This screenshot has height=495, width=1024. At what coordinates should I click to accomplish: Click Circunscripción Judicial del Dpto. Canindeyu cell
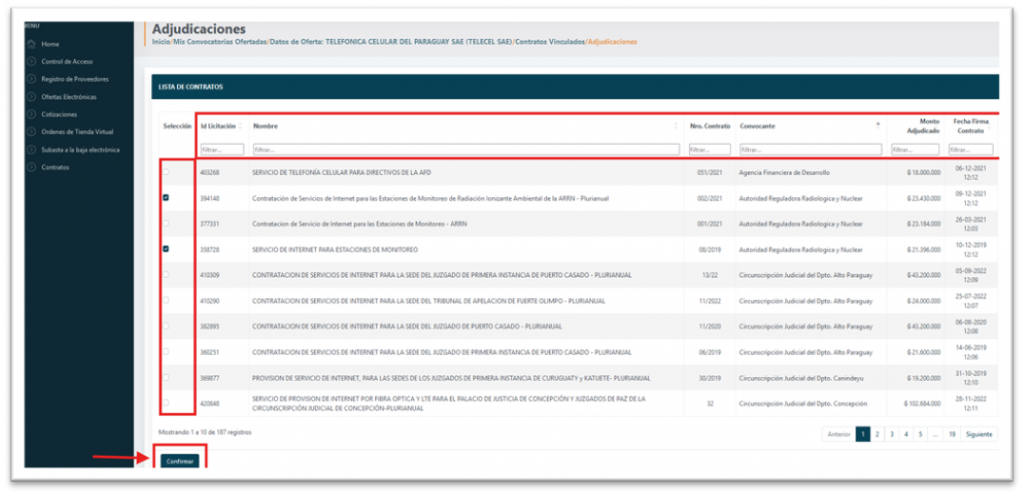801,378
